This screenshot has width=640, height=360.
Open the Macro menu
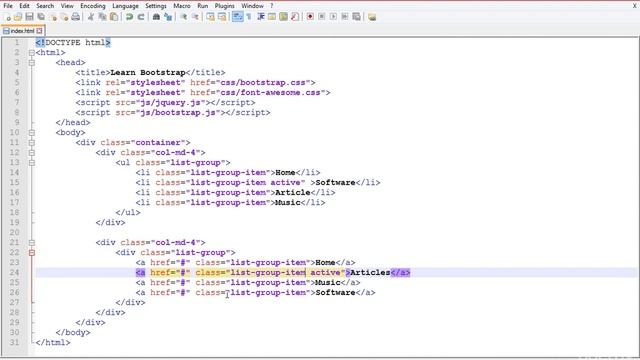click(182, 6)
